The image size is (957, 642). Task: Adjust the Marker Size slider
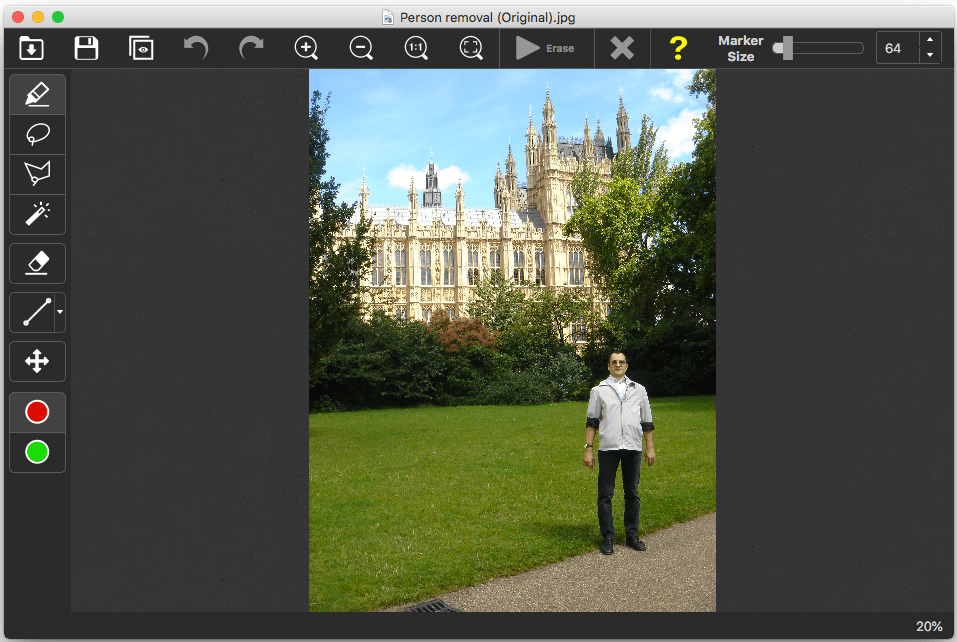(818, 48)
